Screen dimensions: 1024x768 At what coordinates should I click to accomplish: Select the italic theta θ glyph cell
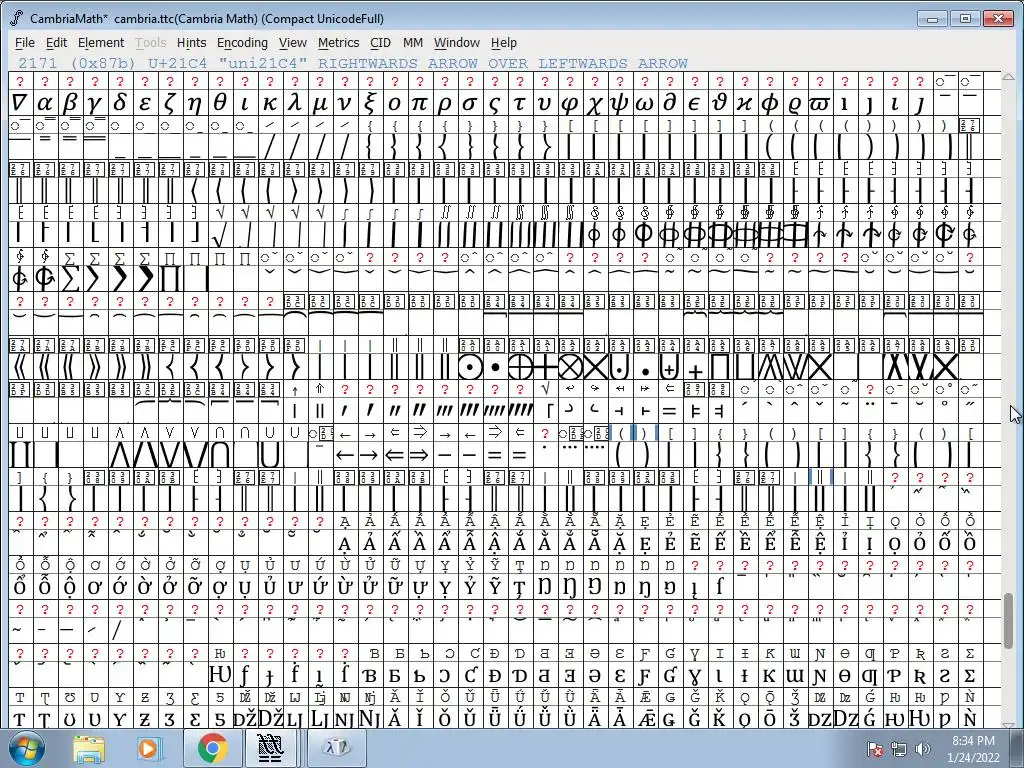coord(220,103)
